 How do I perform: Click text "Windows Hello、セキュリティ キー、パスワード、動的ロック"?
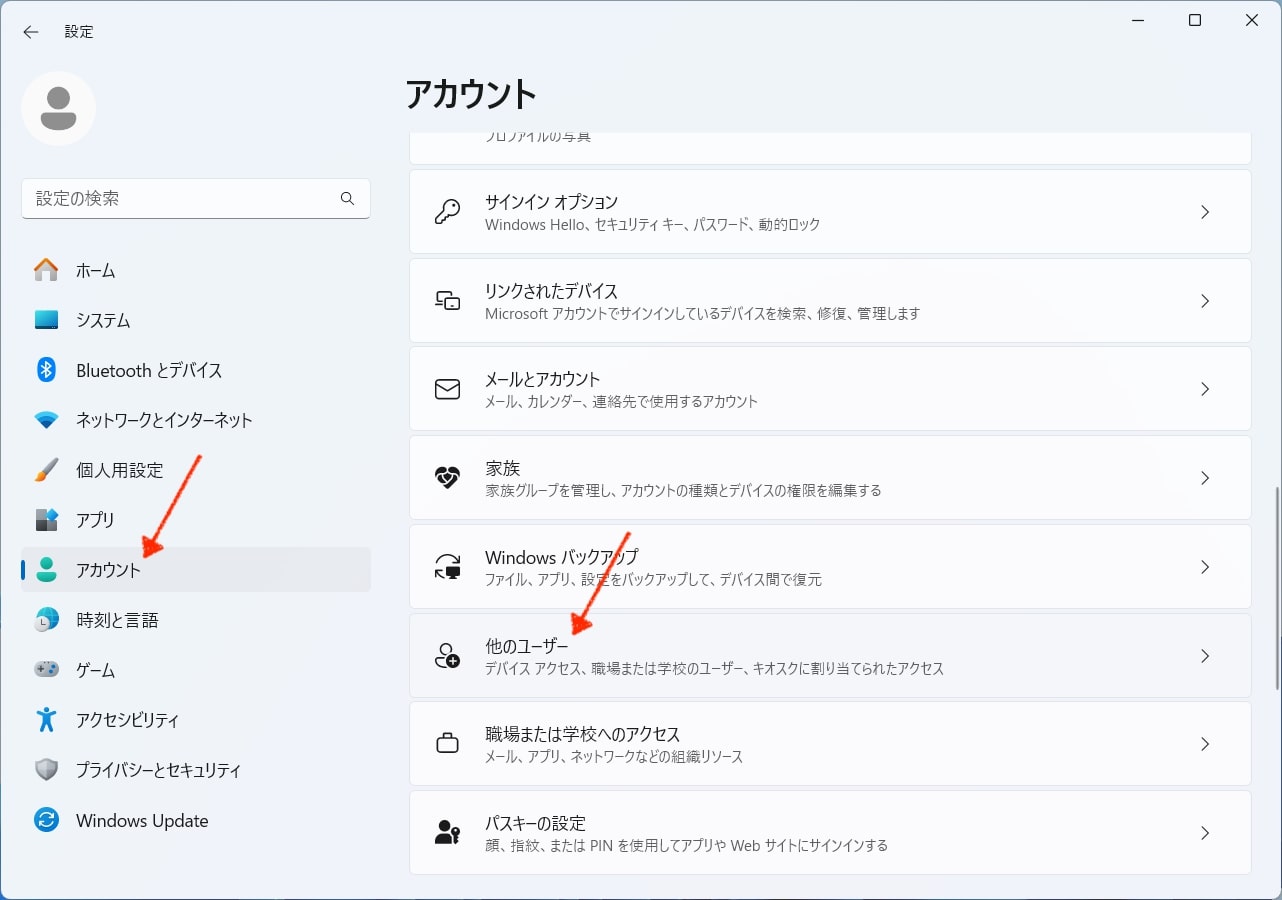click(652, 225)
